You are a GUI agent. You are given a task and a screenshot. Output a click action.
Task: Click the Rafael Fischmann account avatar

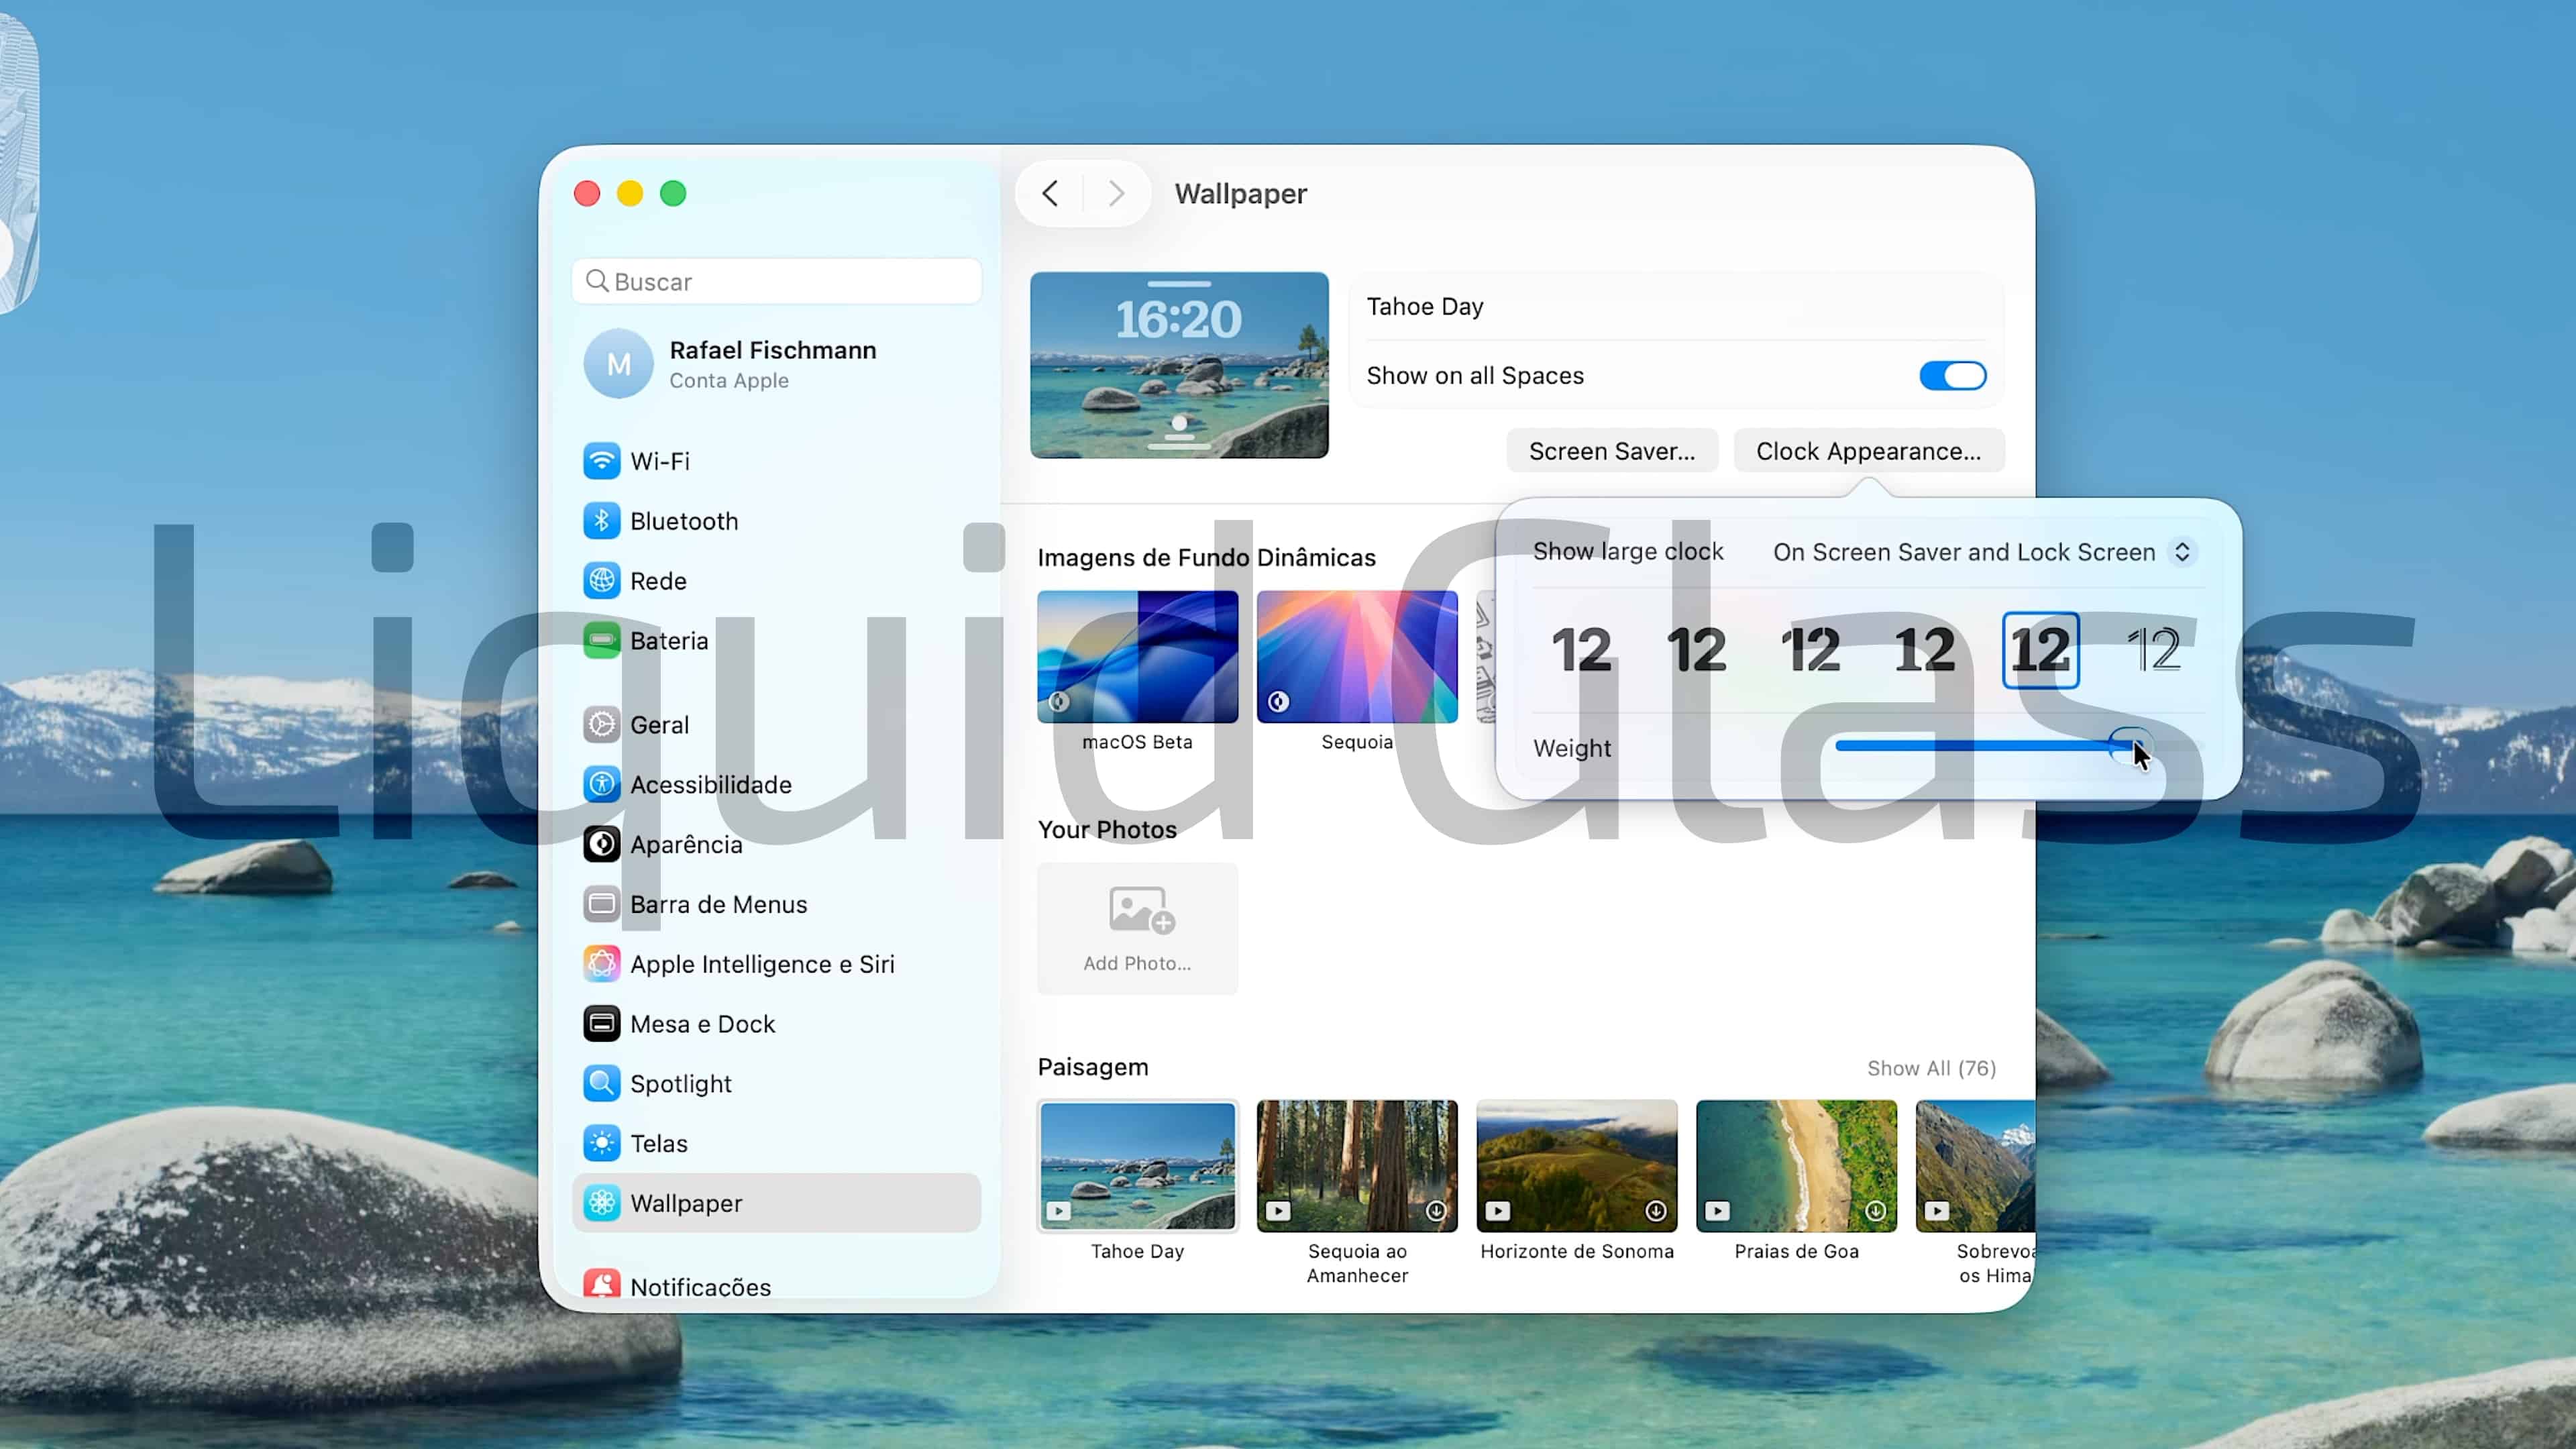618,364
